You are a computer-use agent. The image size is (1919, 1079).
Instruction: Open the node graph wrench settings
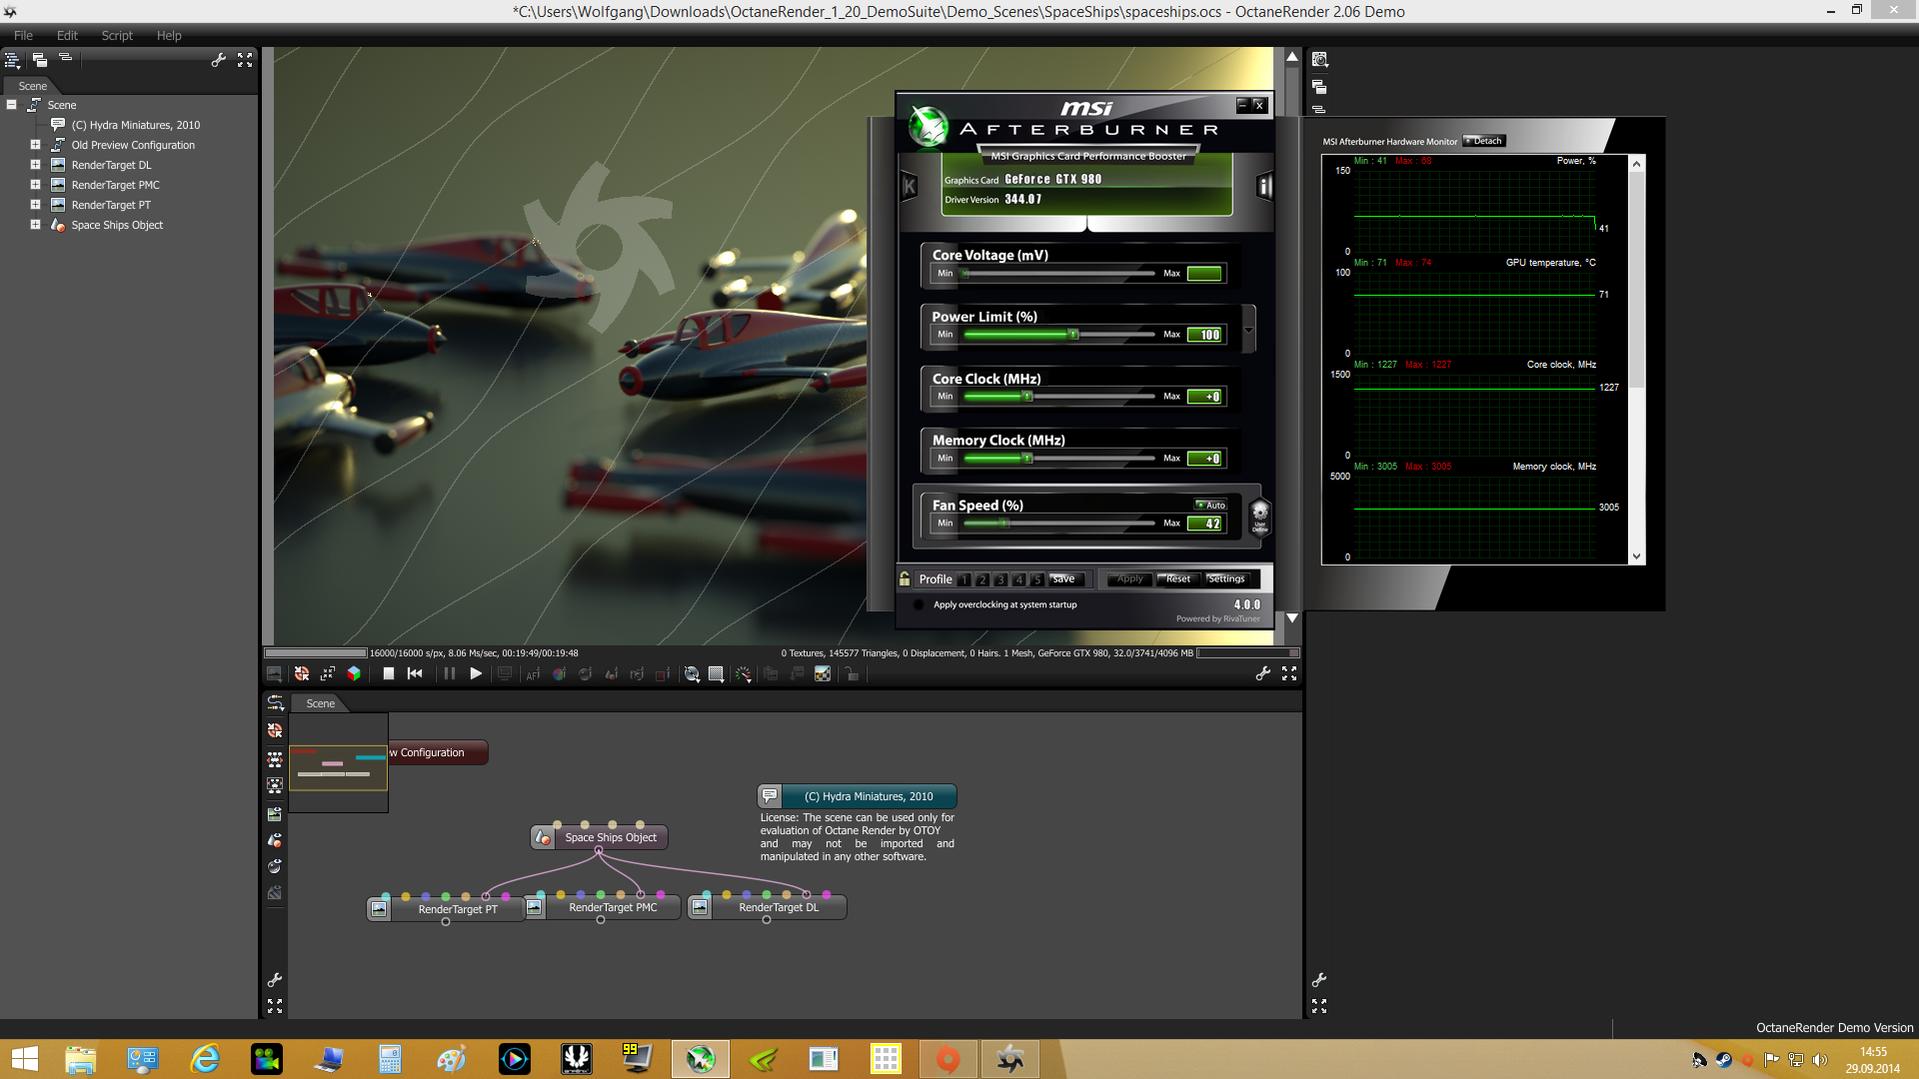(x=275, y=980)
